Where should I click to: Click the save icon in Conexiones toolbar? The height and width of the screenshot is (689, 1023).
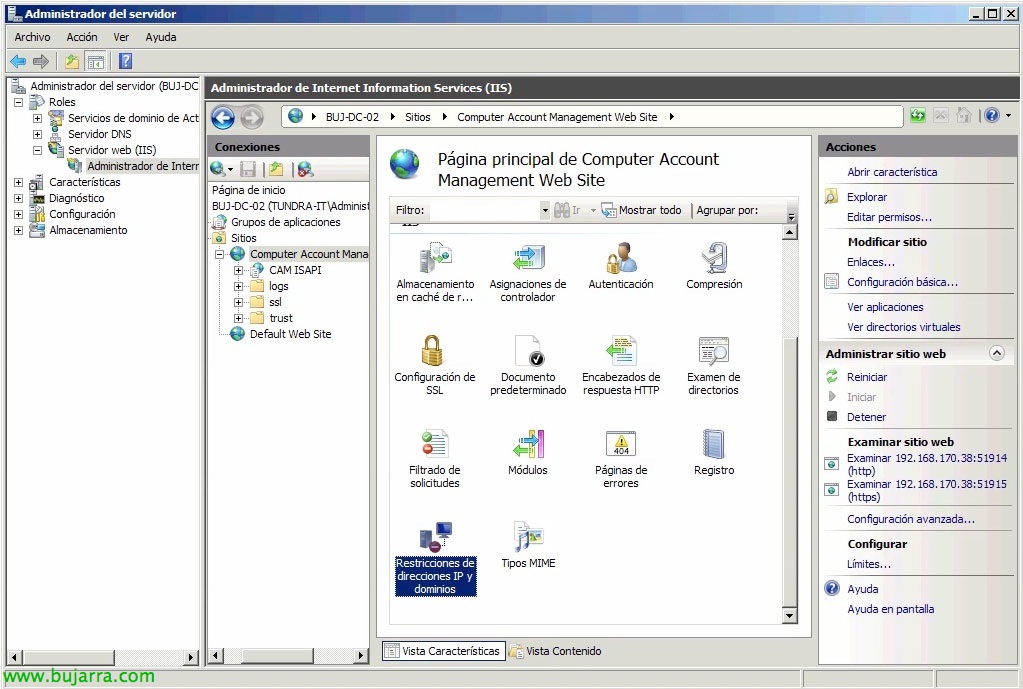[x=248, y=170]
